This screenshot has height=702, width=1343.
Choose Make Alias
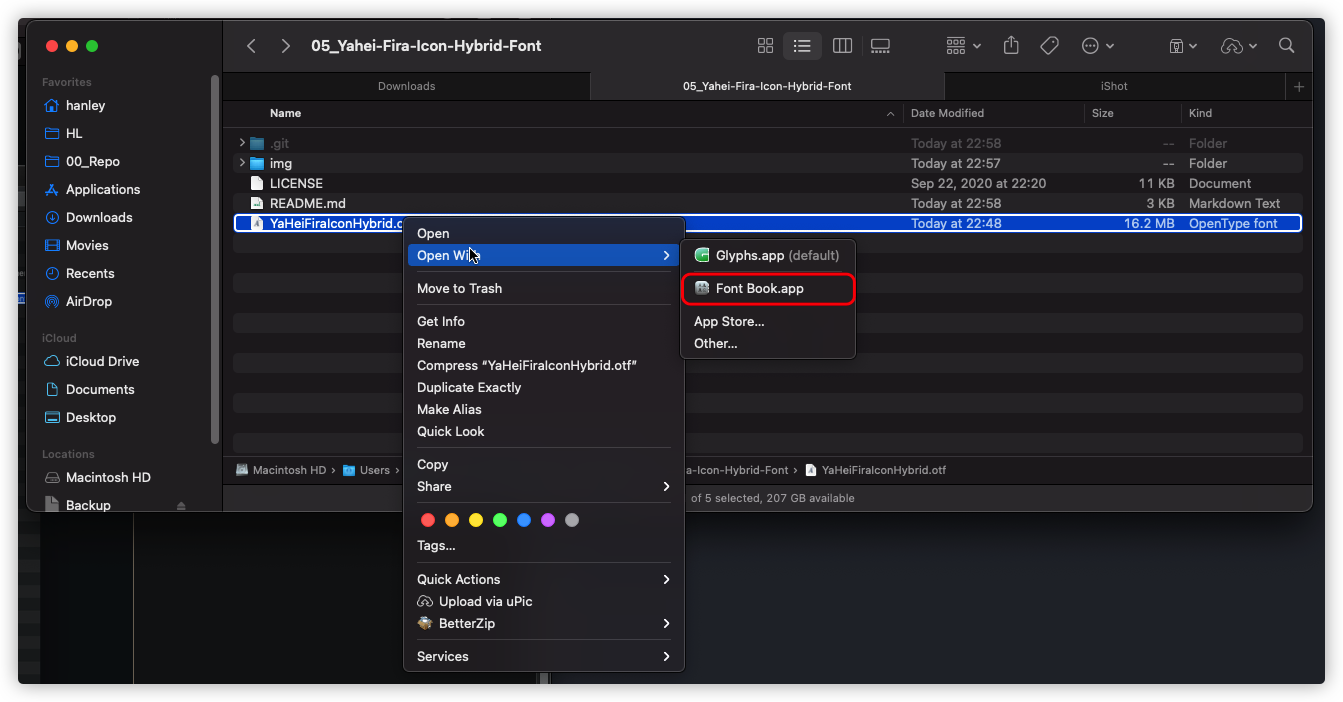544,409
